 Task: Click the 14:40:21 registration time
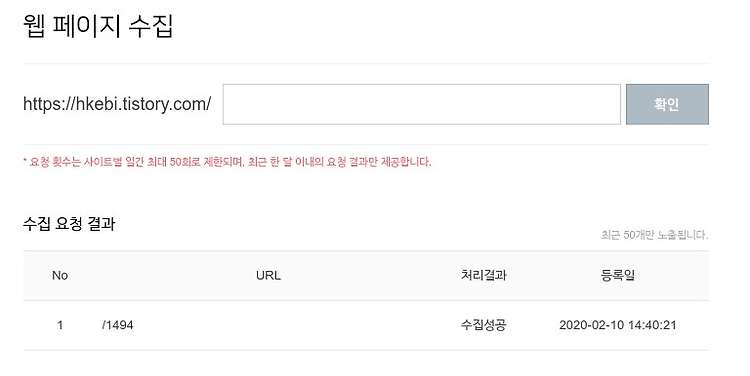pos(652,325)
